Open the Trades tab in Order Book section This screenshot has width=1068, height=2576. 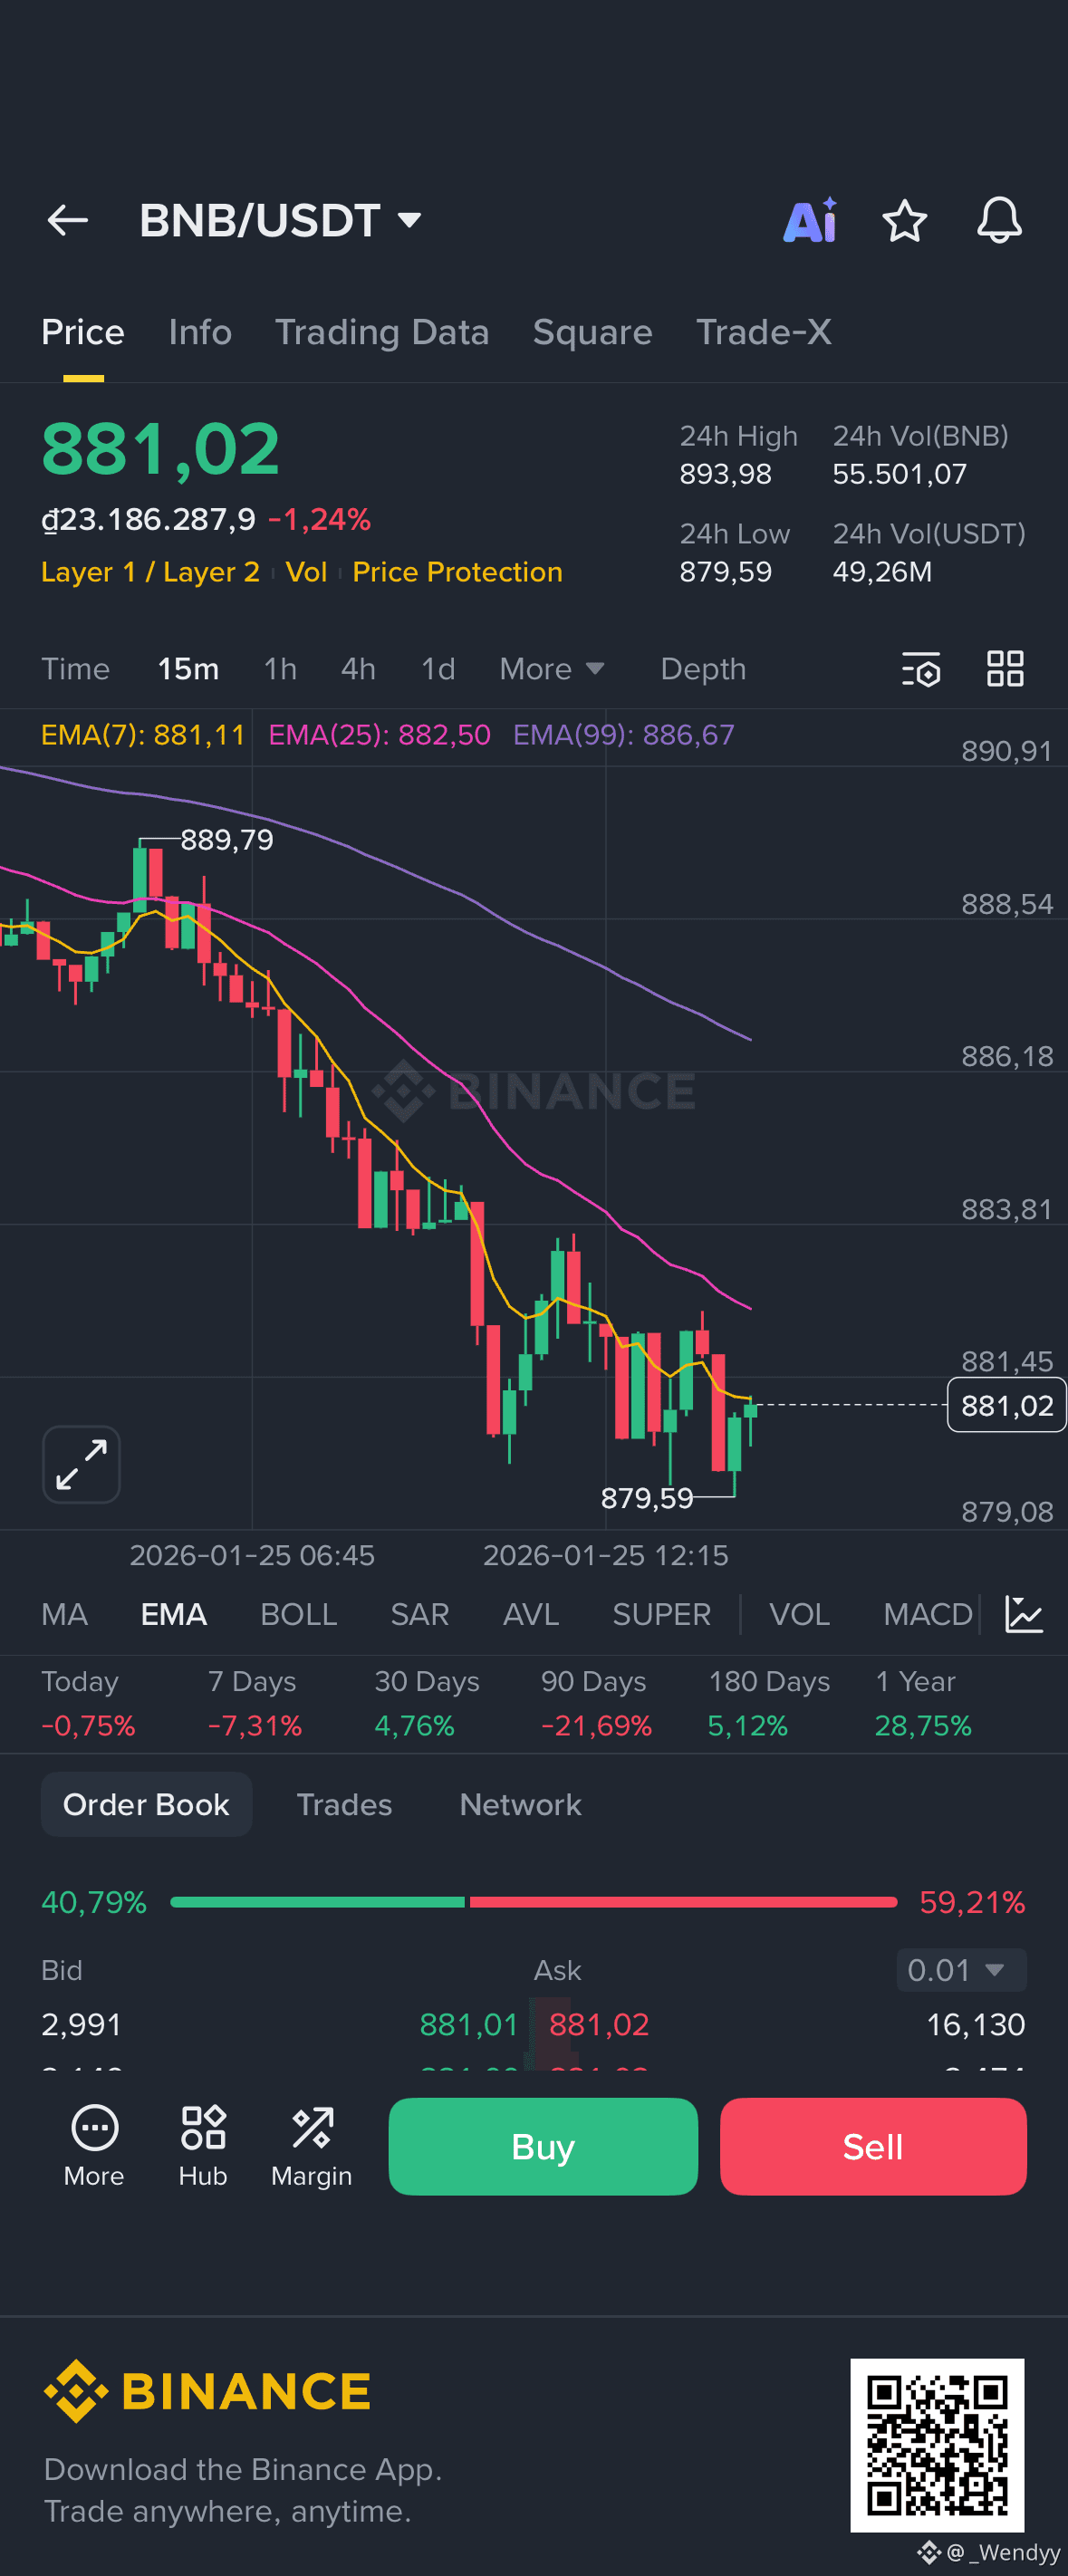pyautogui.click(x=344, y=1804)
